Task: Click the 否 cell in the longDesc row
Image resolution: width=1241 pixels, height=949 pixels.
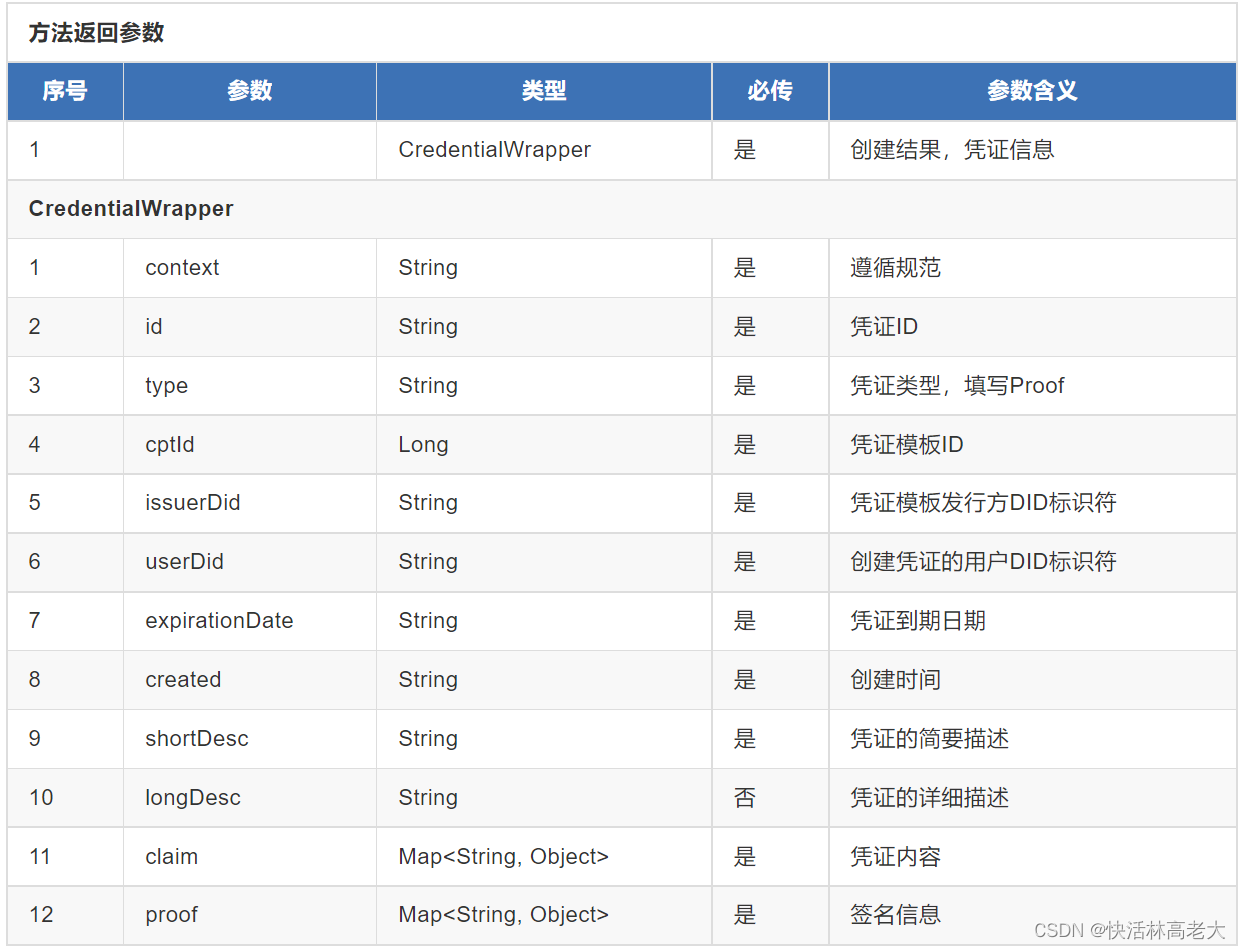Action: (x=745, y=798)
